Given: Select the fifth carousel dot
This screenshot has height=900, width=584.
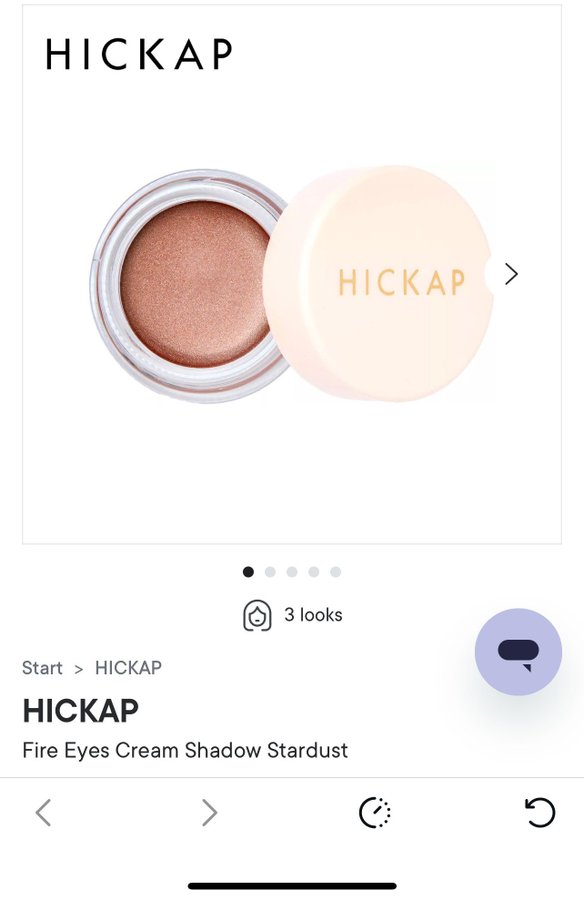Looking at the screenshot, I should 335,572.
